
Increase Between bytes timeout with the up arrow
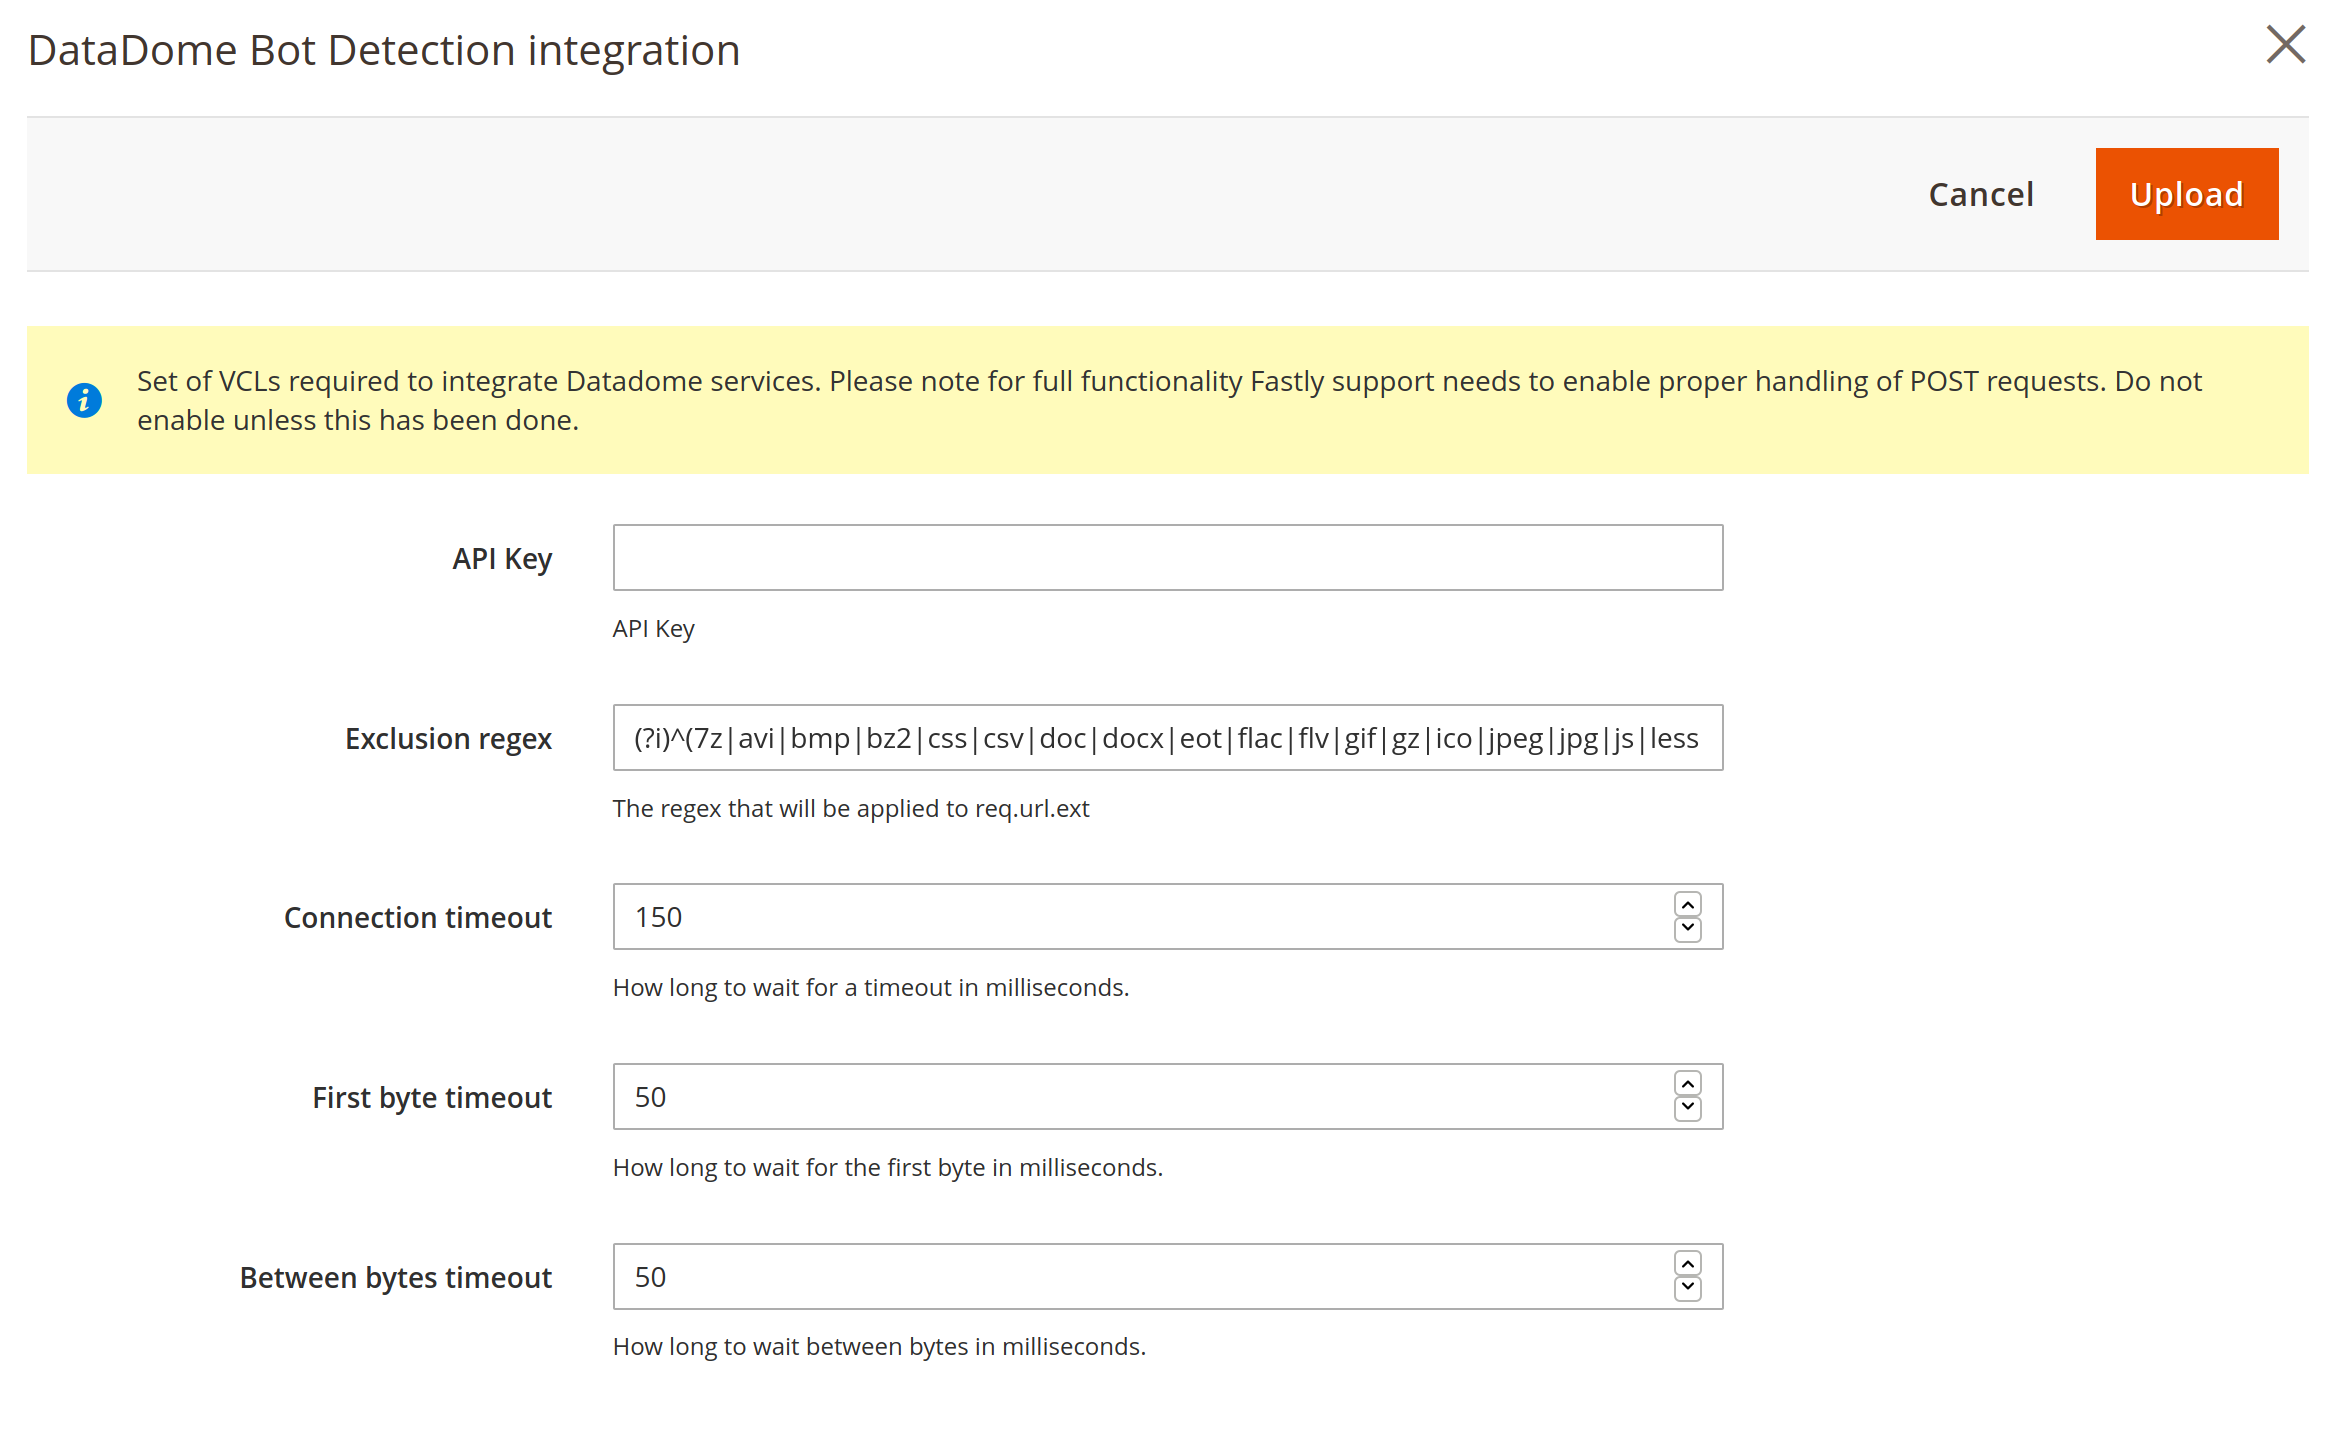pos(1687,1265)
